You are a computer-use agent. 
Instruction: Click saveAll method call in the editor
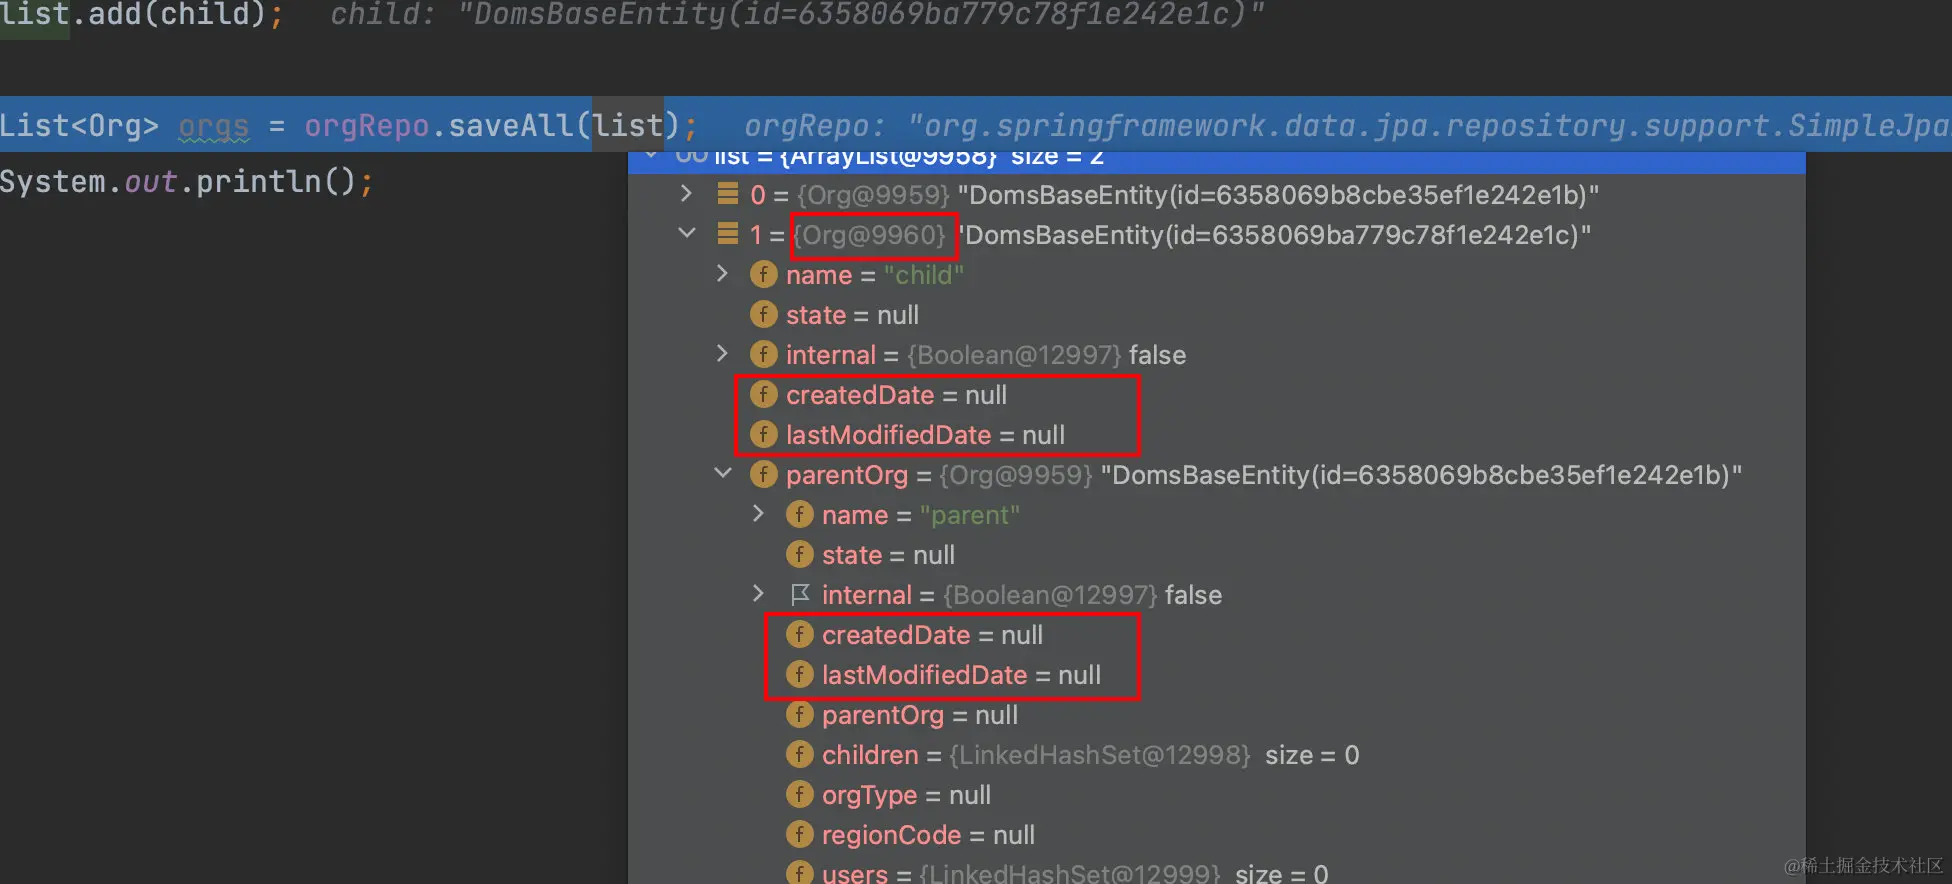point(511,126)
